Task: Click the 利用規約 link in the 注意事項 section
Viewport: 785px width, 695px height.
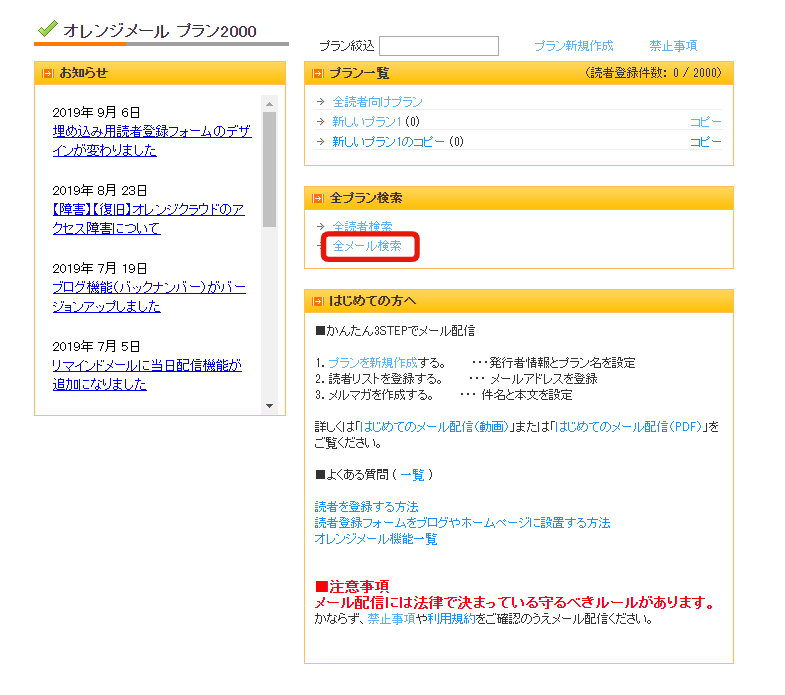Action: 451,619
